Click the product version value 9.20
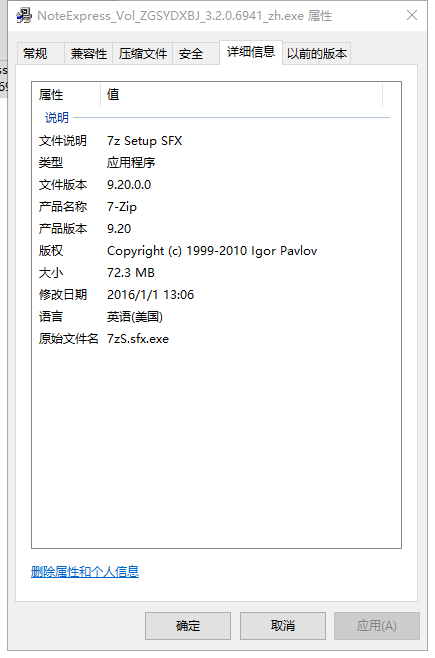This screenshot has height=658, width=435. (119, 229)
